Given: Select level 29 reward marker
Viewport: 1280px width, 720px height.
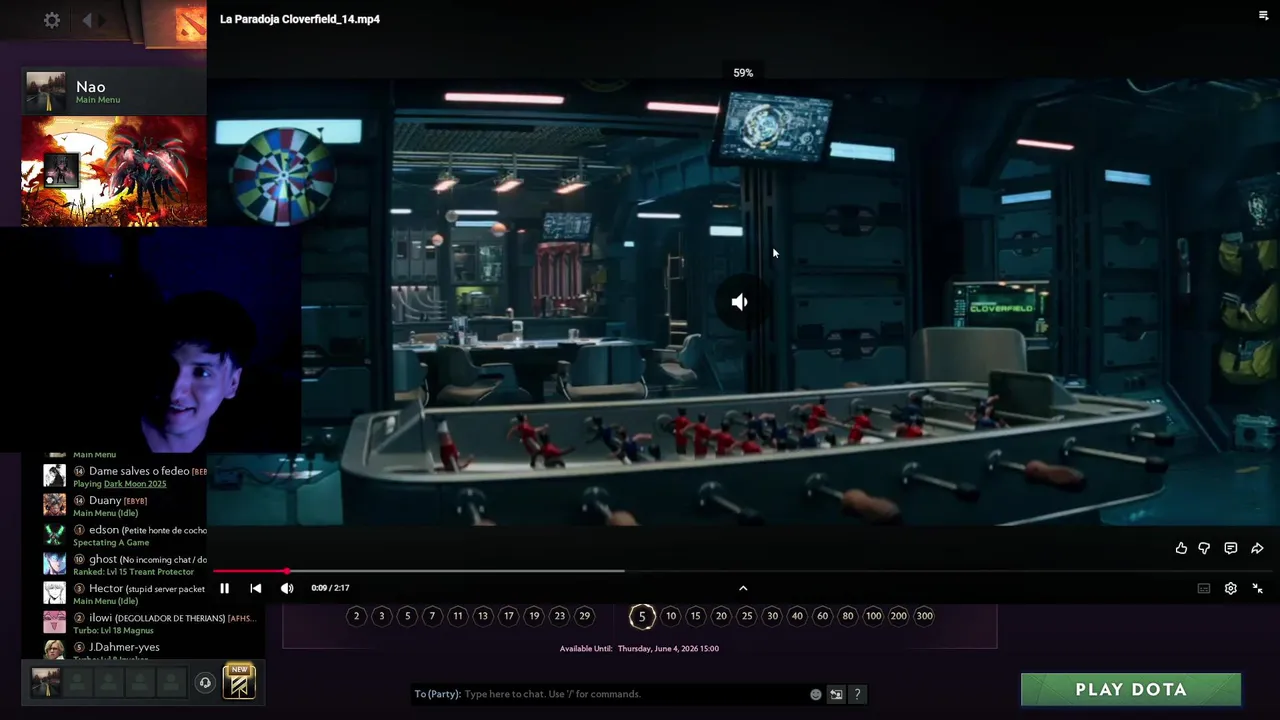Looking at the screenshot, I should [x=585, y=616].
